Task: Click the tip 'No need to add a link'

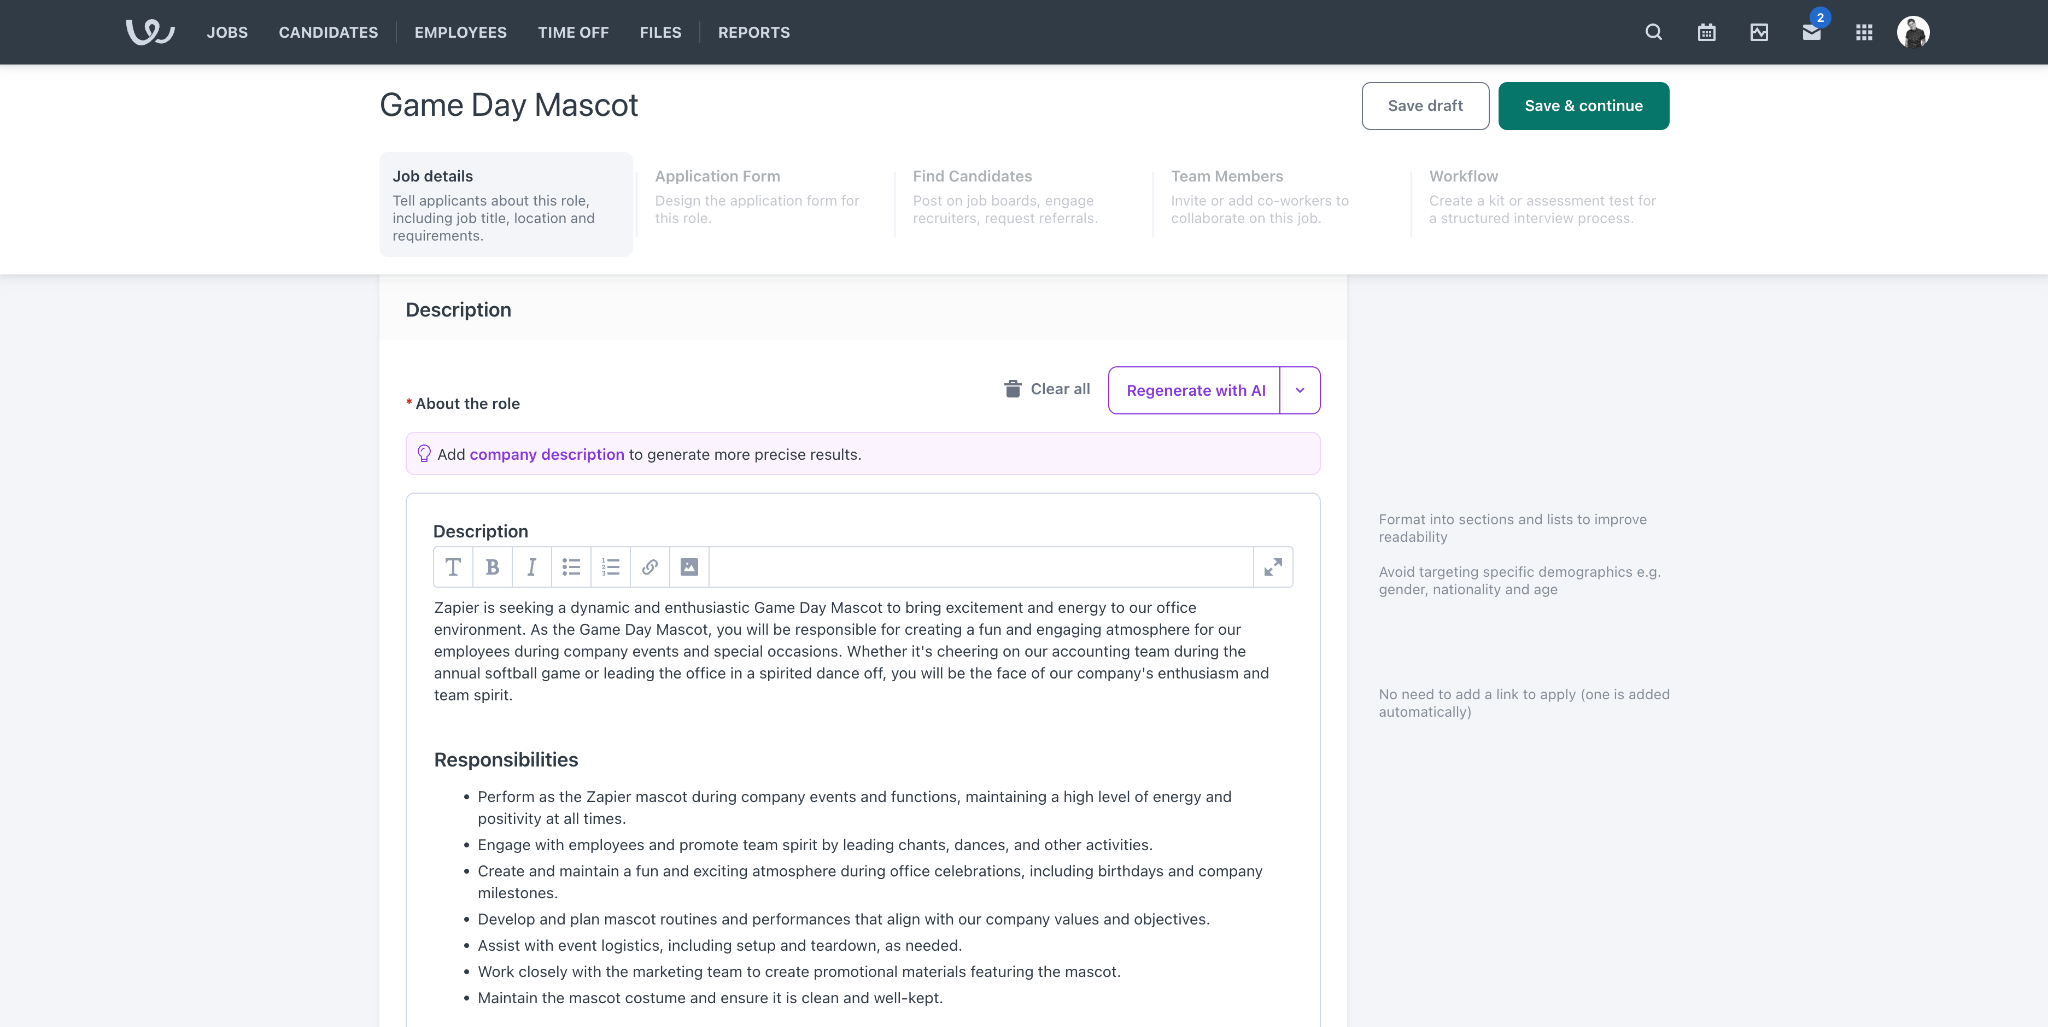Action: (x=1524, y=703)
